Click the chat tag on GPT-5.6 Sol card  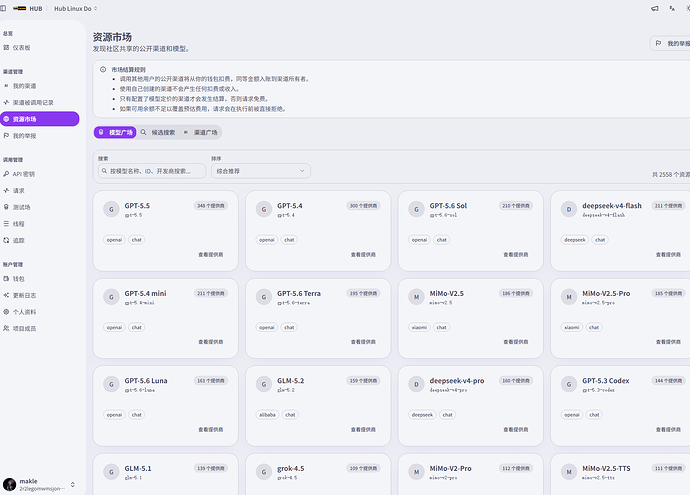(442, 240)
